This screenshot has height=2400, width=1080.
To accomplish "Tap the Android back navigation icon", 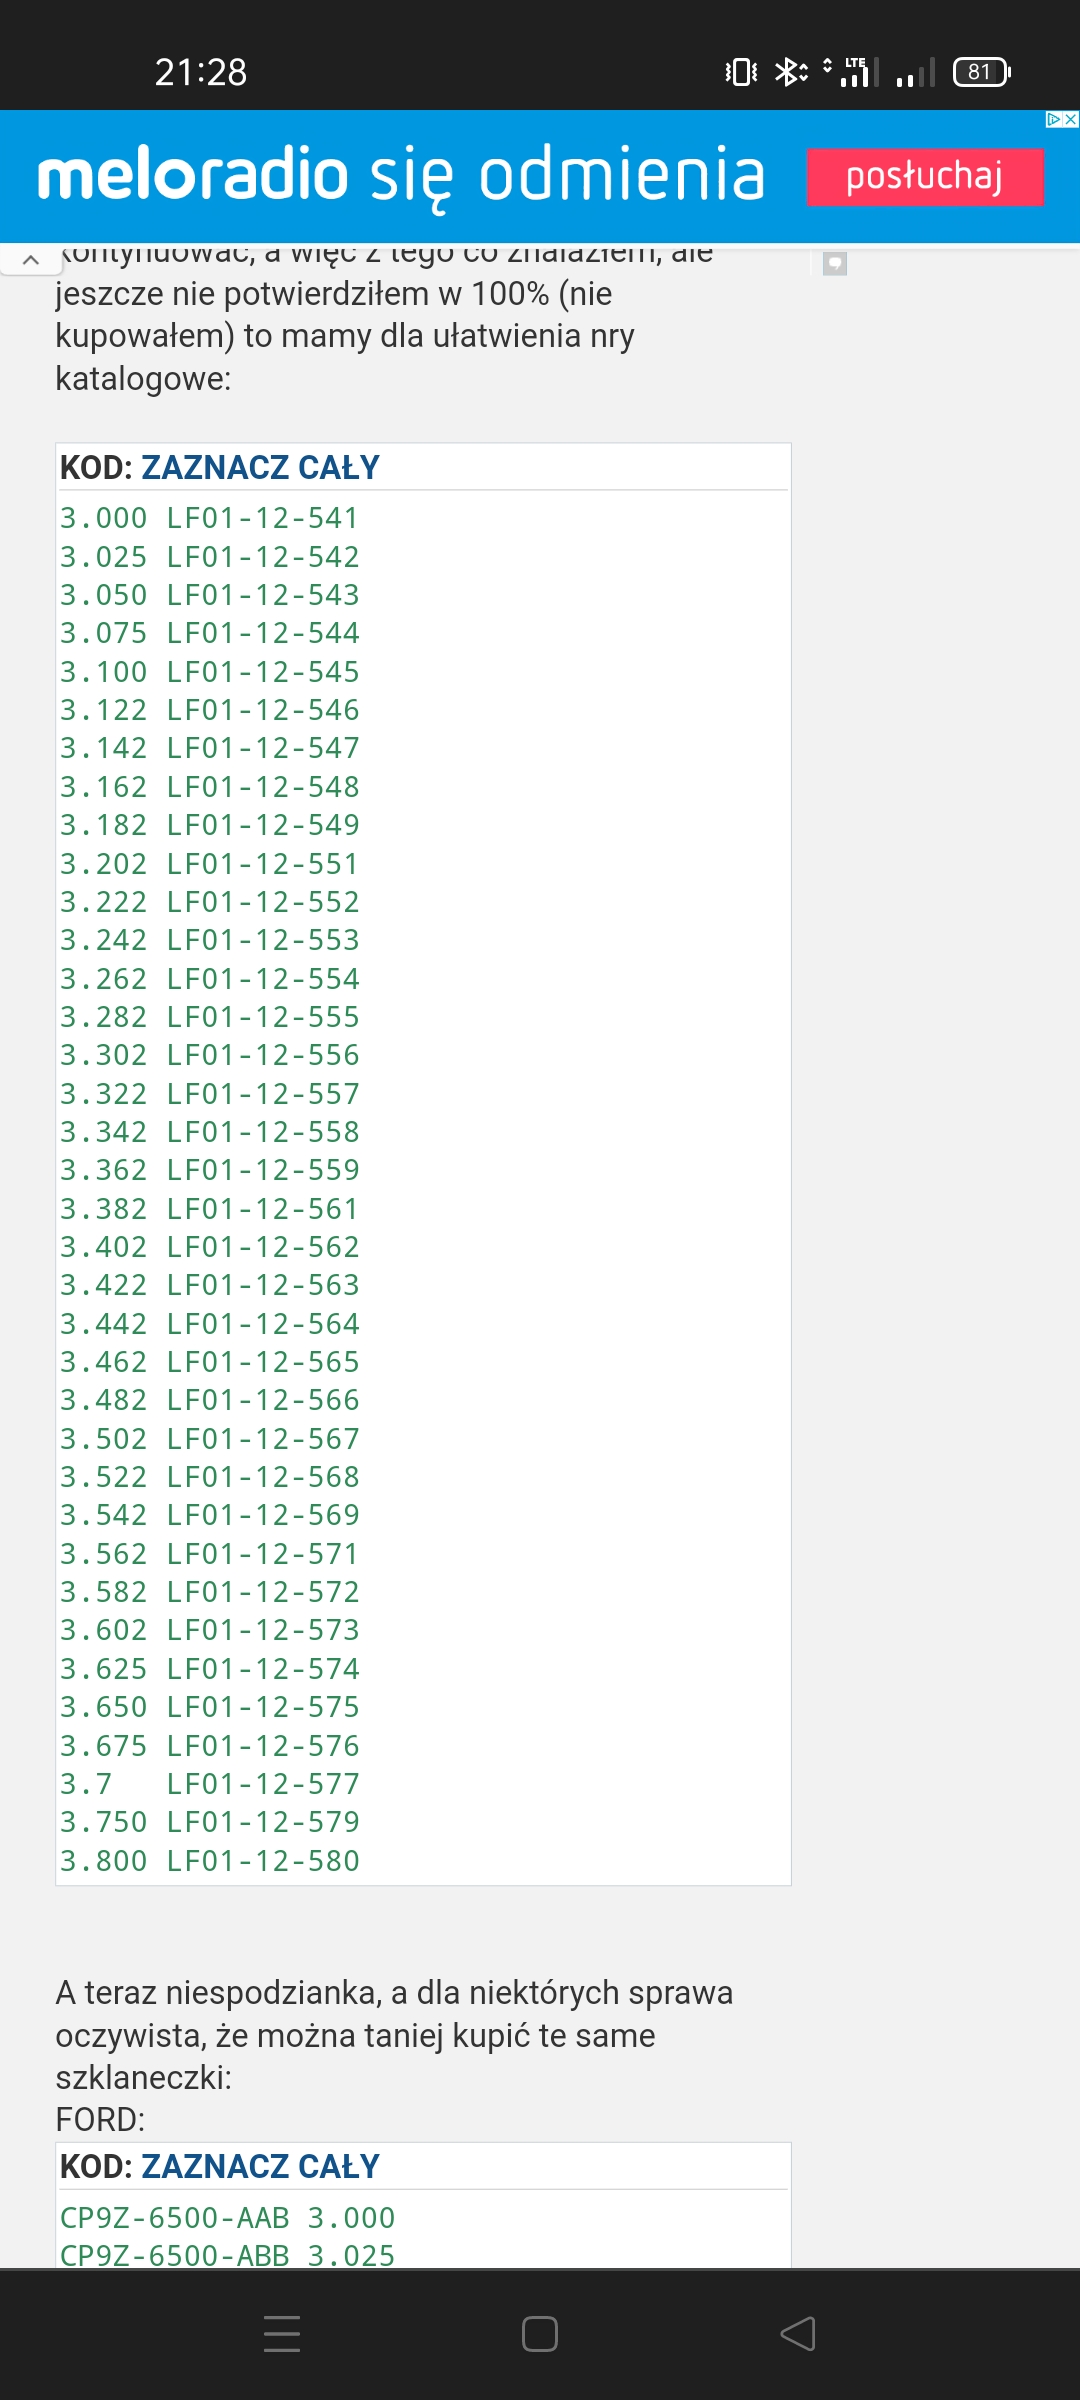I will point(798,2334).
